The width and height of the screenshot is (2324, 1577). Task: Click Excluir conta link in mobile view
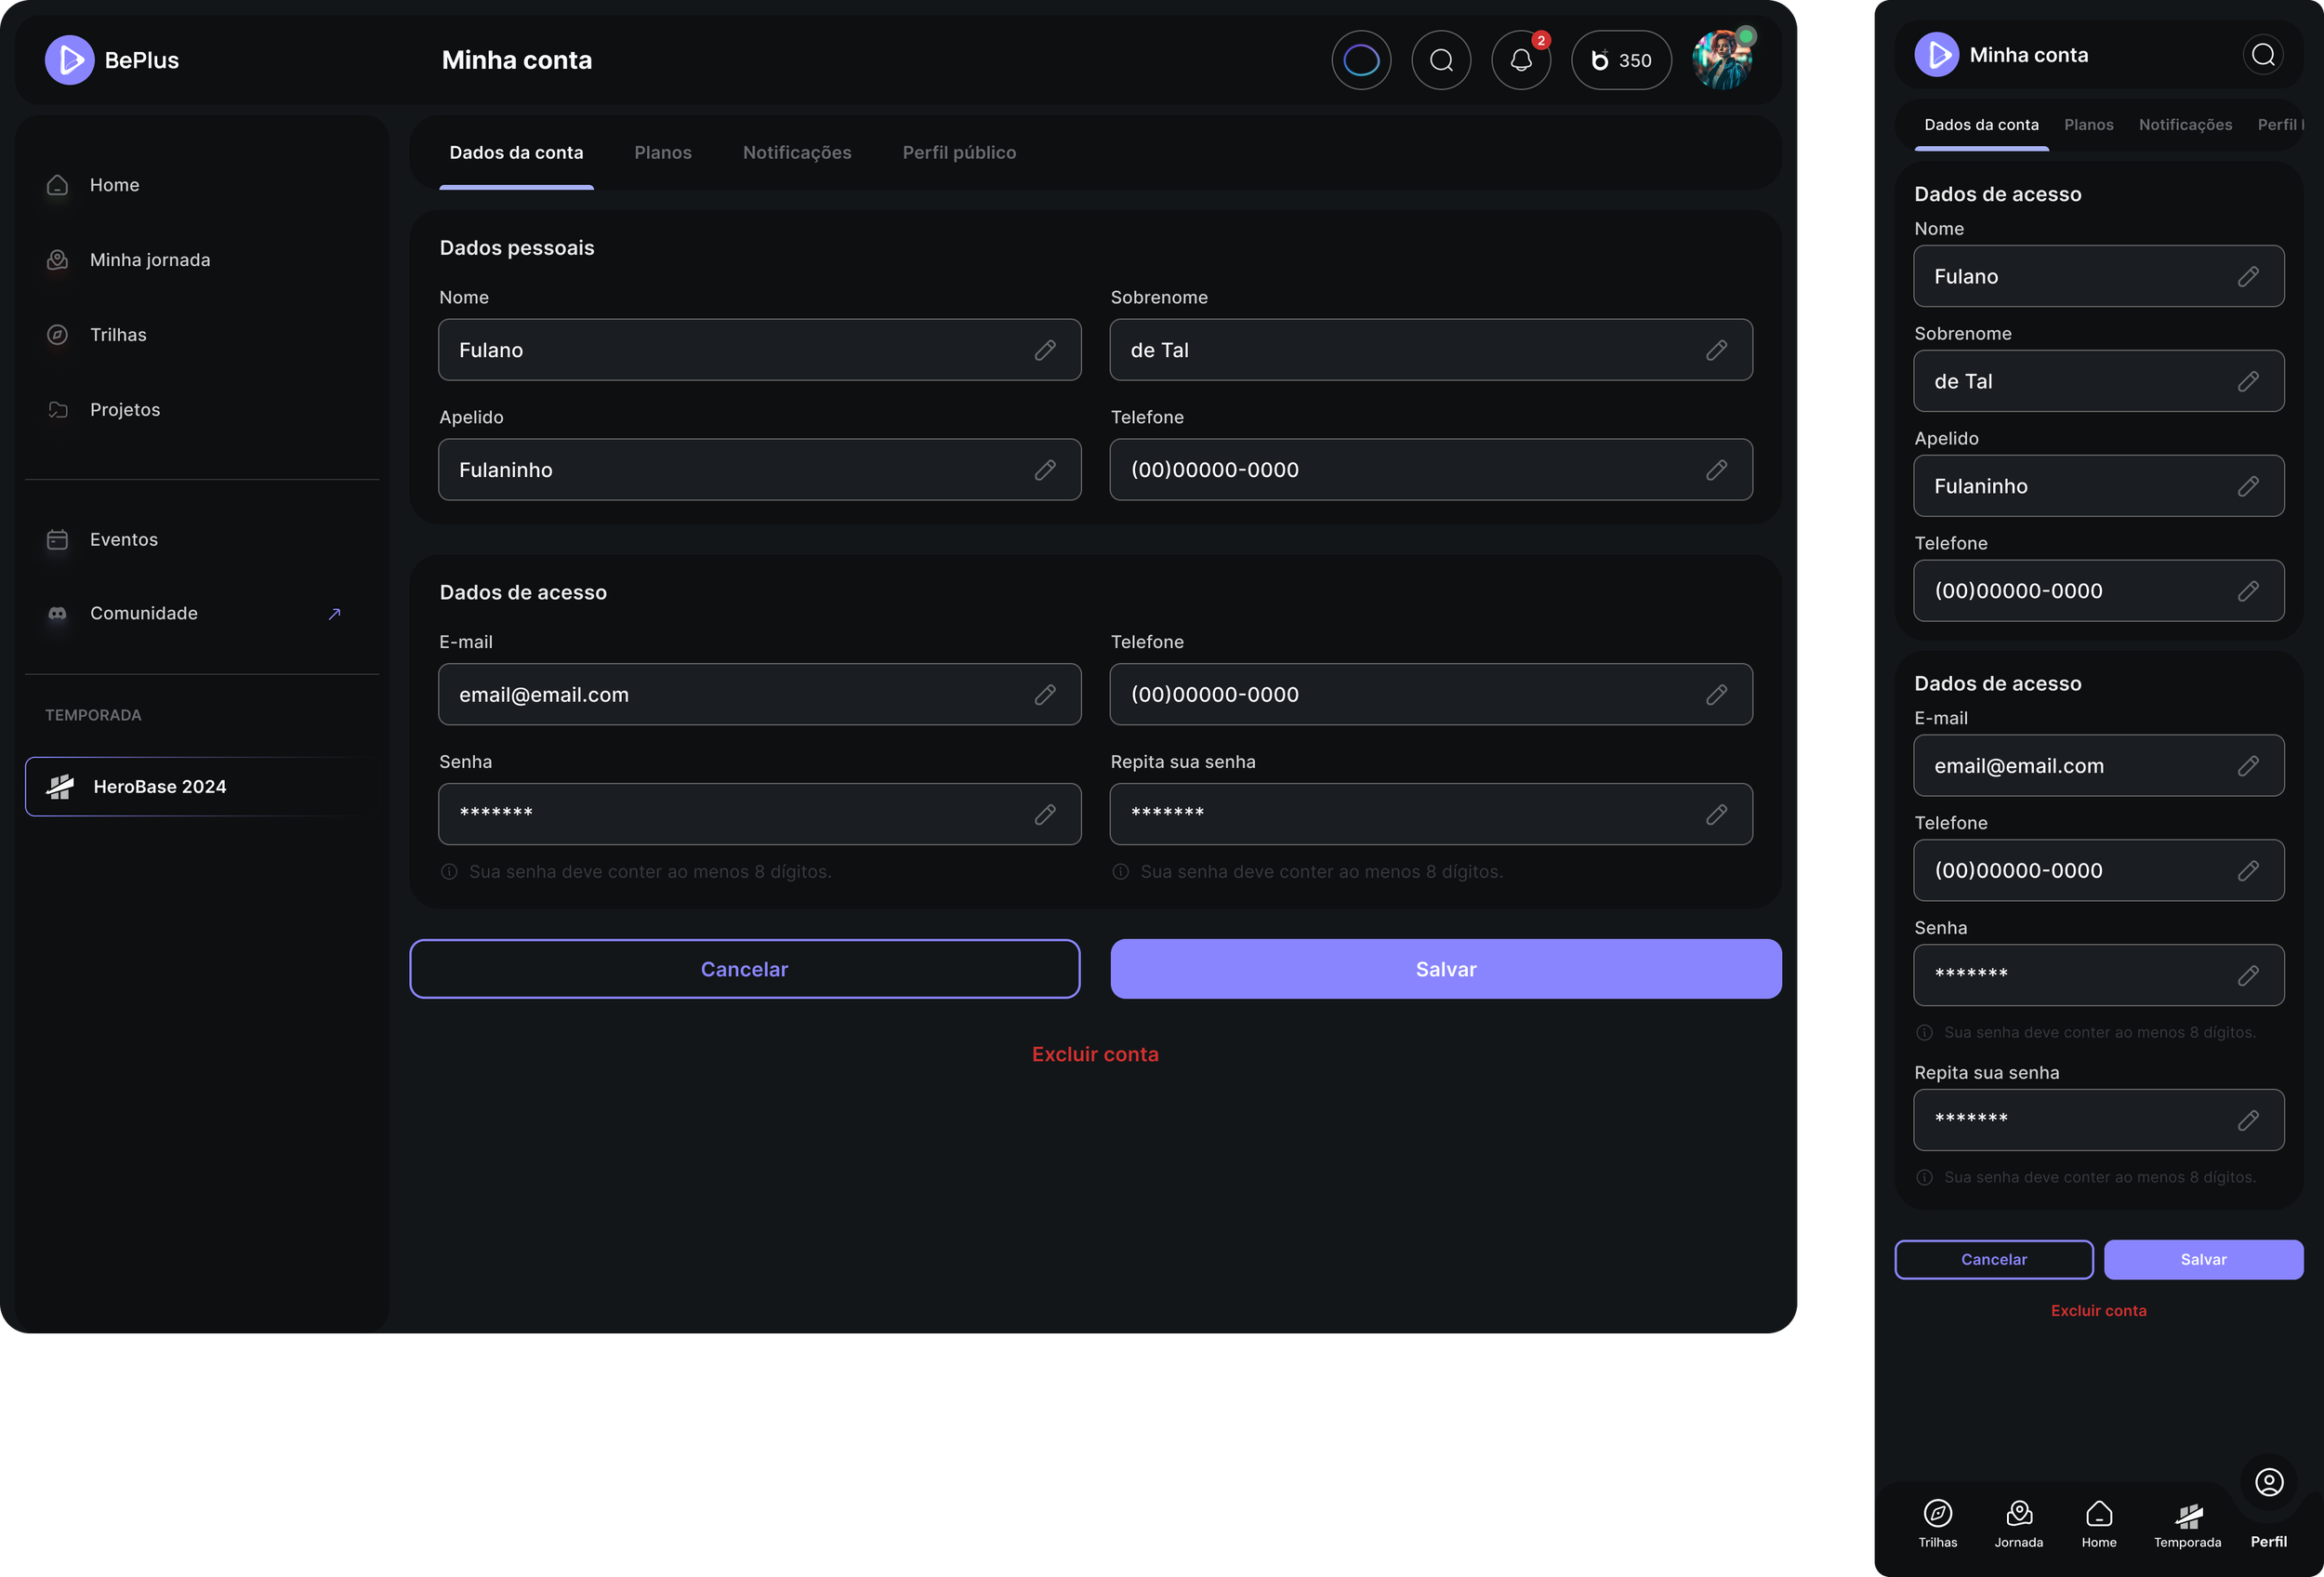[2098, 1311]
